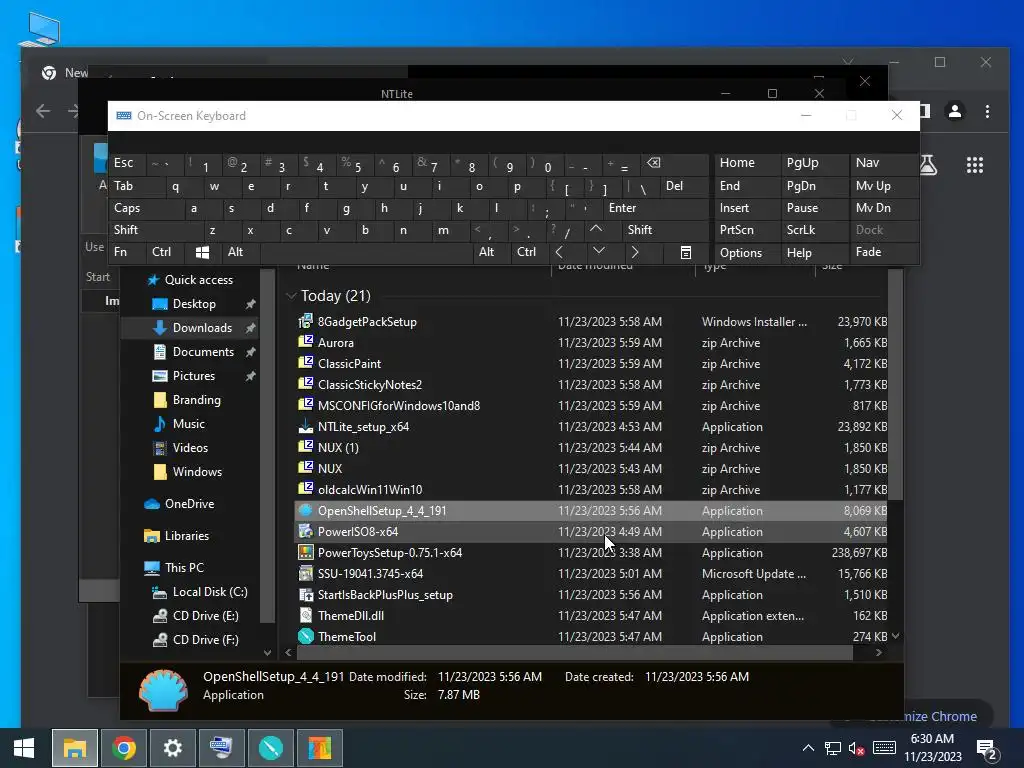Click the Windows logo key on keyboard

coord(202,252)
